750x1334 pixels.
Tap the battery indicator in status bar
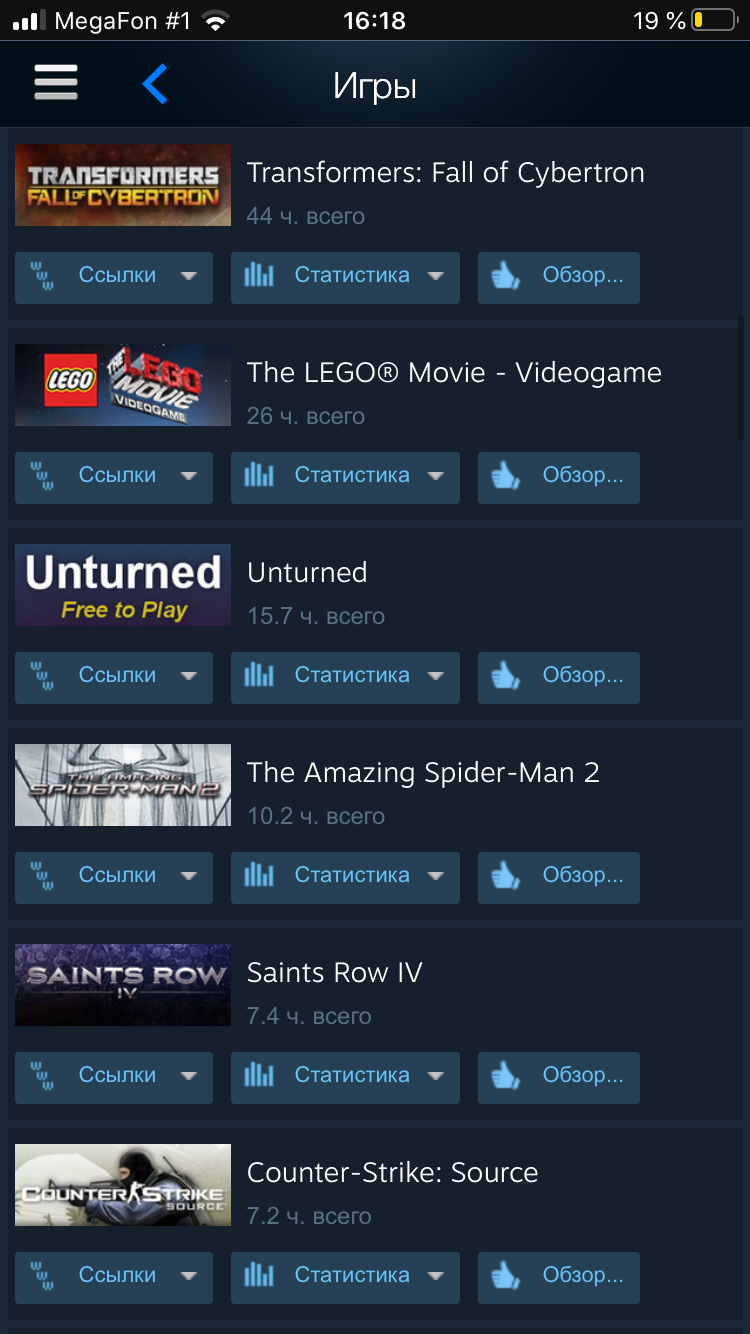712,20
